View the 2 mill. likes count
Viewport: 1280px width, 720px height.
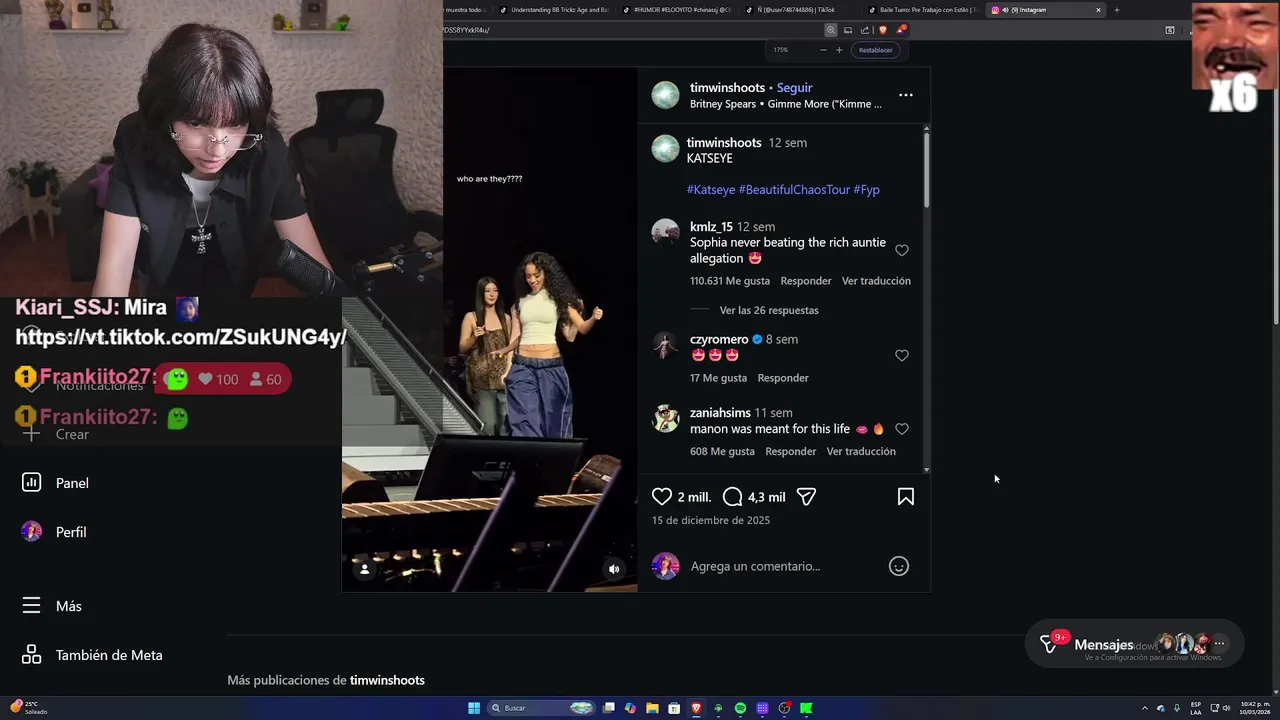(694, 497)
